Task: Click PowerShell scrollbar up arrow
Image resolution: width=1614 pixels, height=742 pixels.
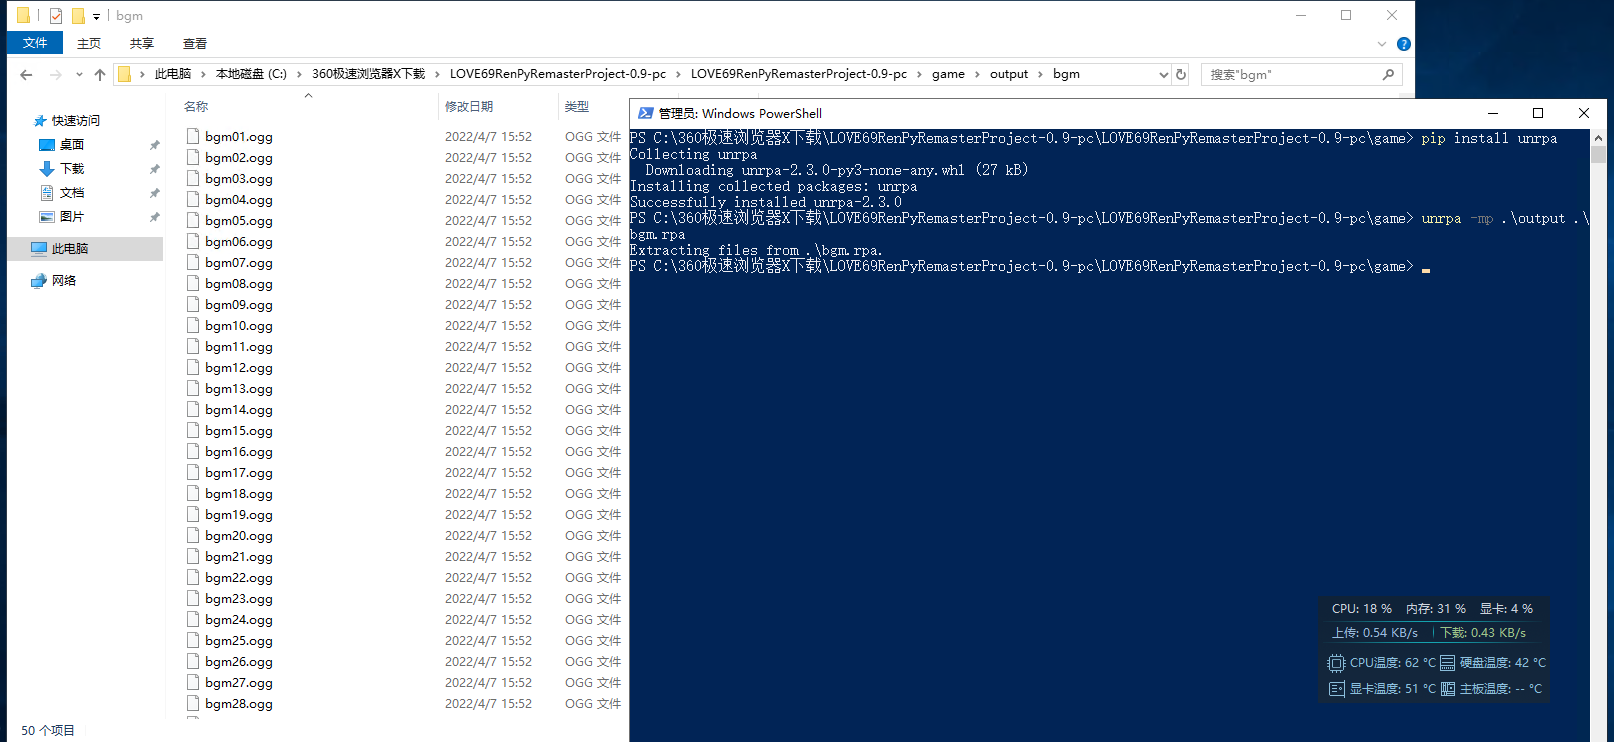Action: coord(1598,138)
